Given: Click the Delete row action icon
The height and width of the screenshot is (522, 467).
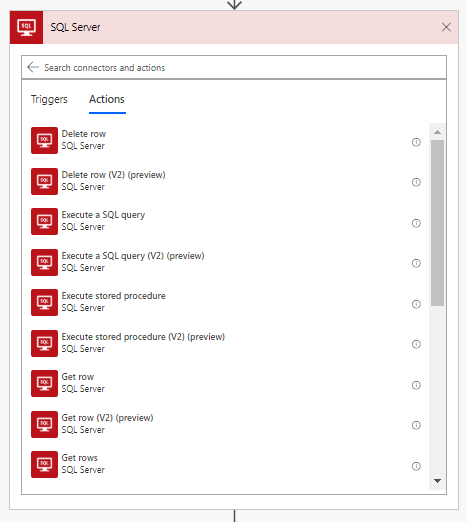Looking at the screenshot, I should 44,140.
